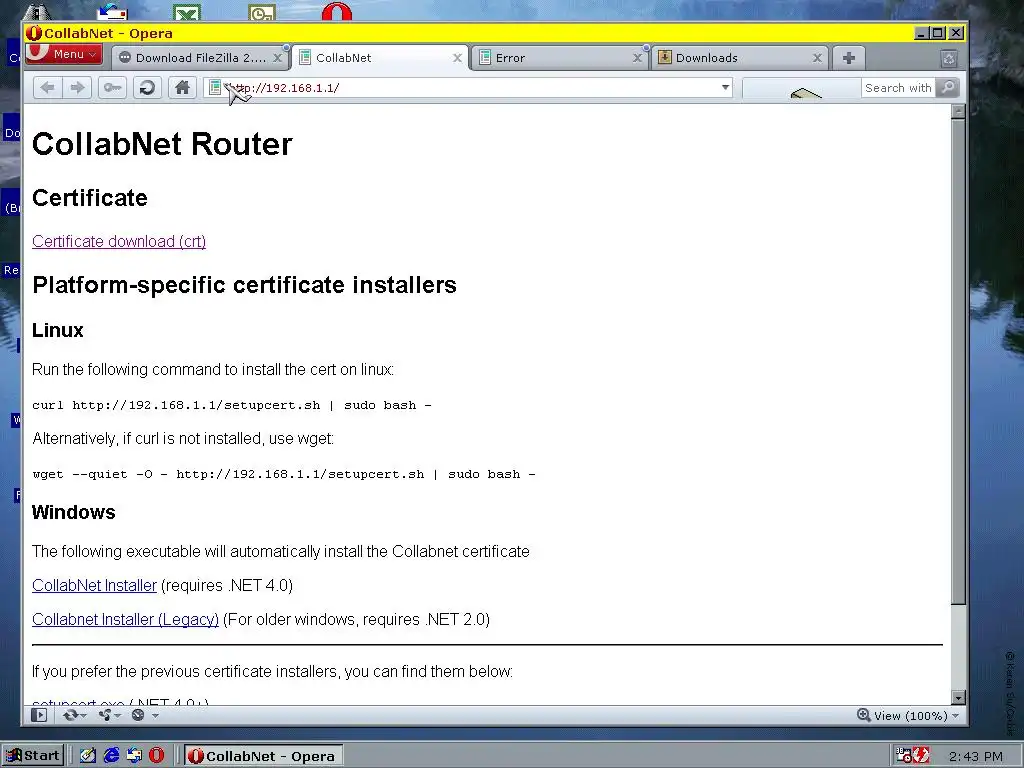
Task: Click the curl setupcert.sh command text
Action: tap(232, 406)
